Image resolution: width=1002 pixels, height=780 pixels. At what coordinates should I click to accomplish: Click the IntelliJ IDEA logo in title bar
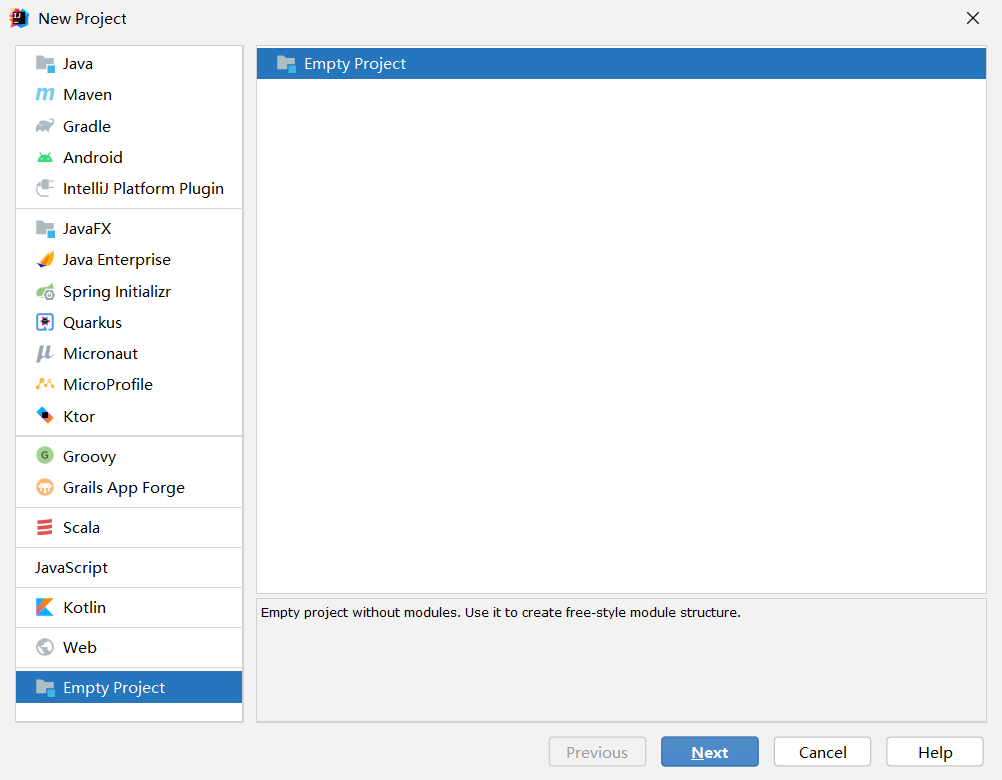(x=19, y=18)
